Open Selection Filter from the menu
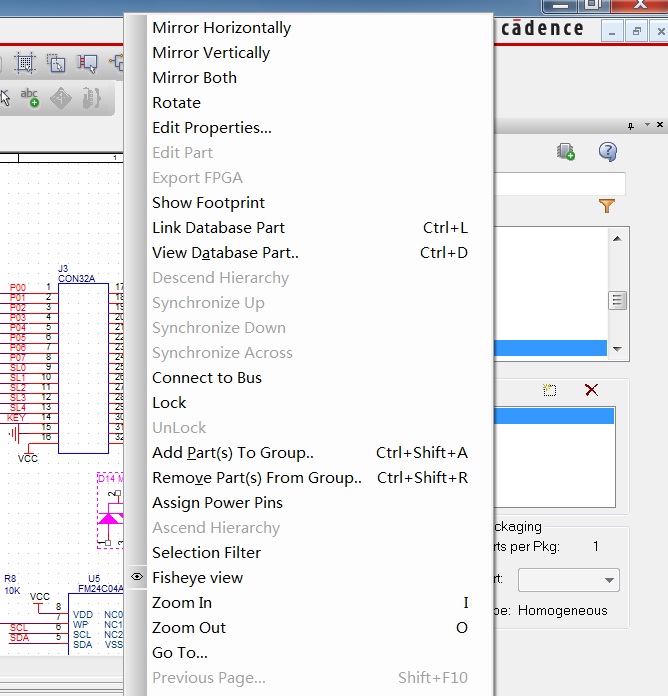The image size is (668, 696). coord(206,553)
